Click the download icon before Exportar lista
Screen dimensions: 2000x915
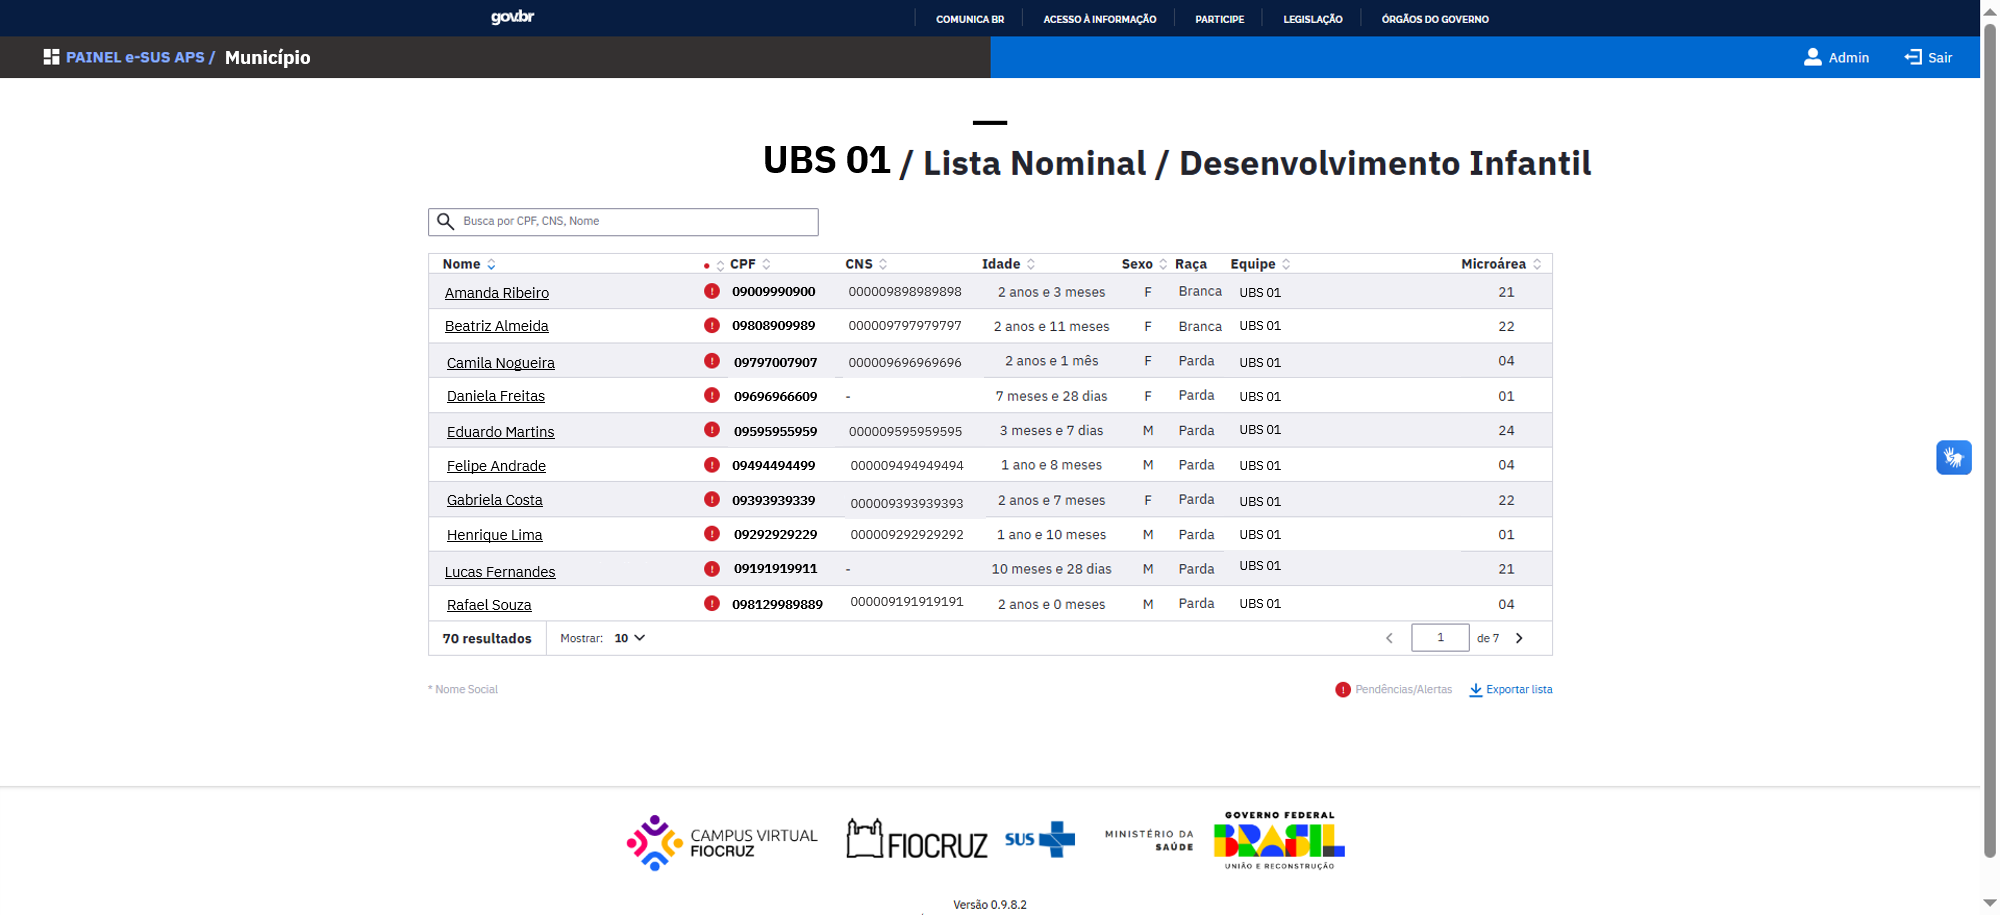click(x=1476, y=689)
